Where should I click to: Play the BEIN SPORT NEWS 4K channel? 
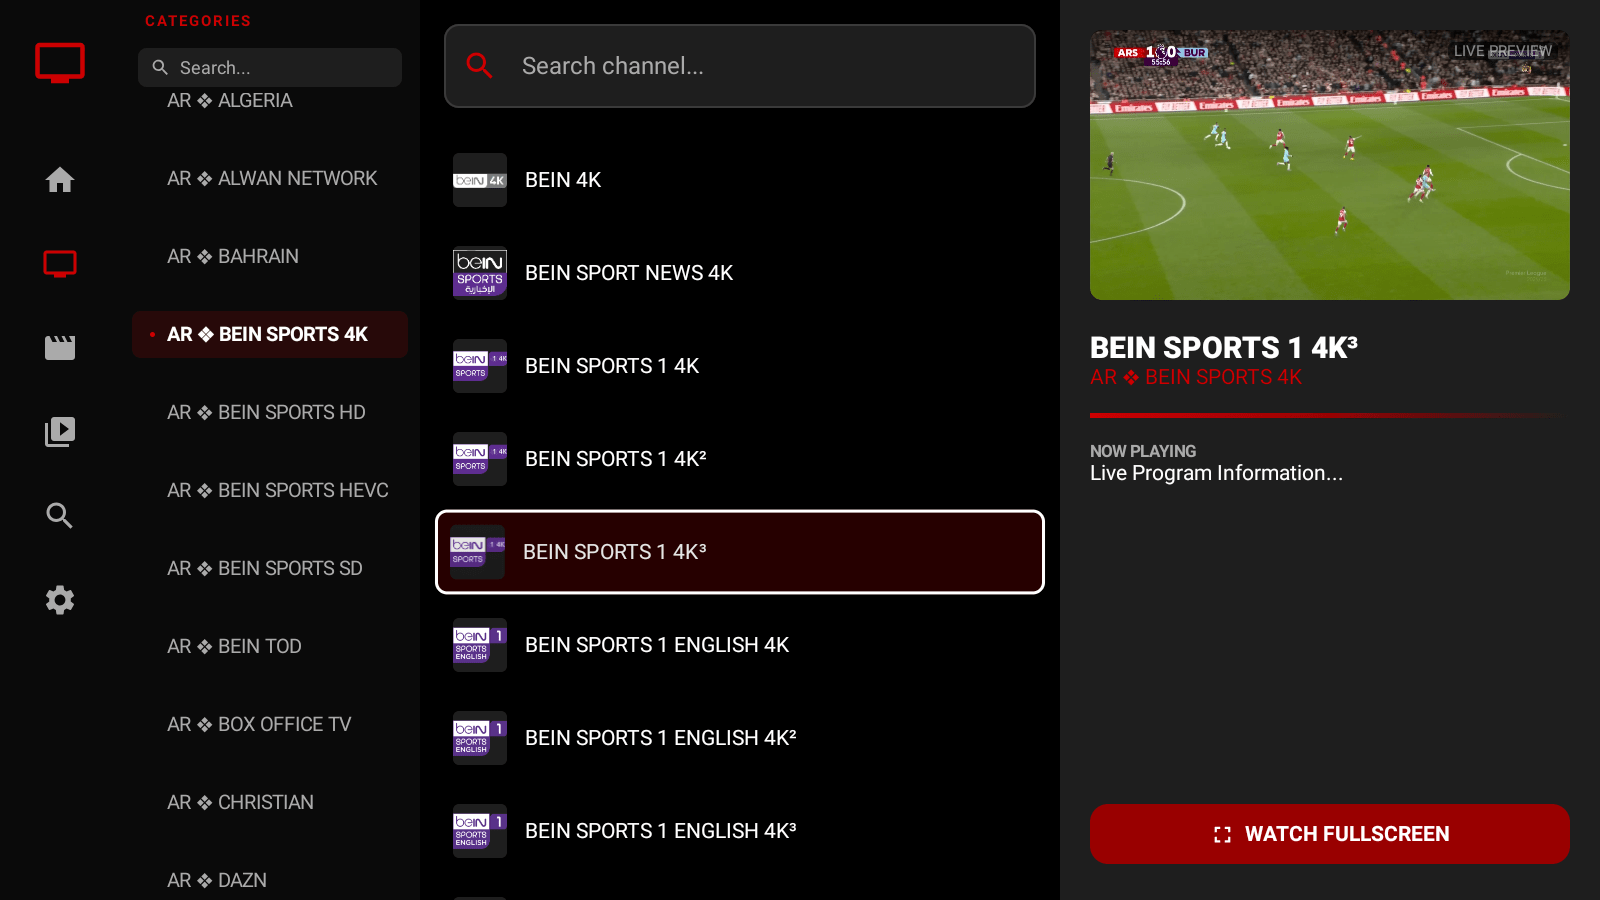coord(740,273)
